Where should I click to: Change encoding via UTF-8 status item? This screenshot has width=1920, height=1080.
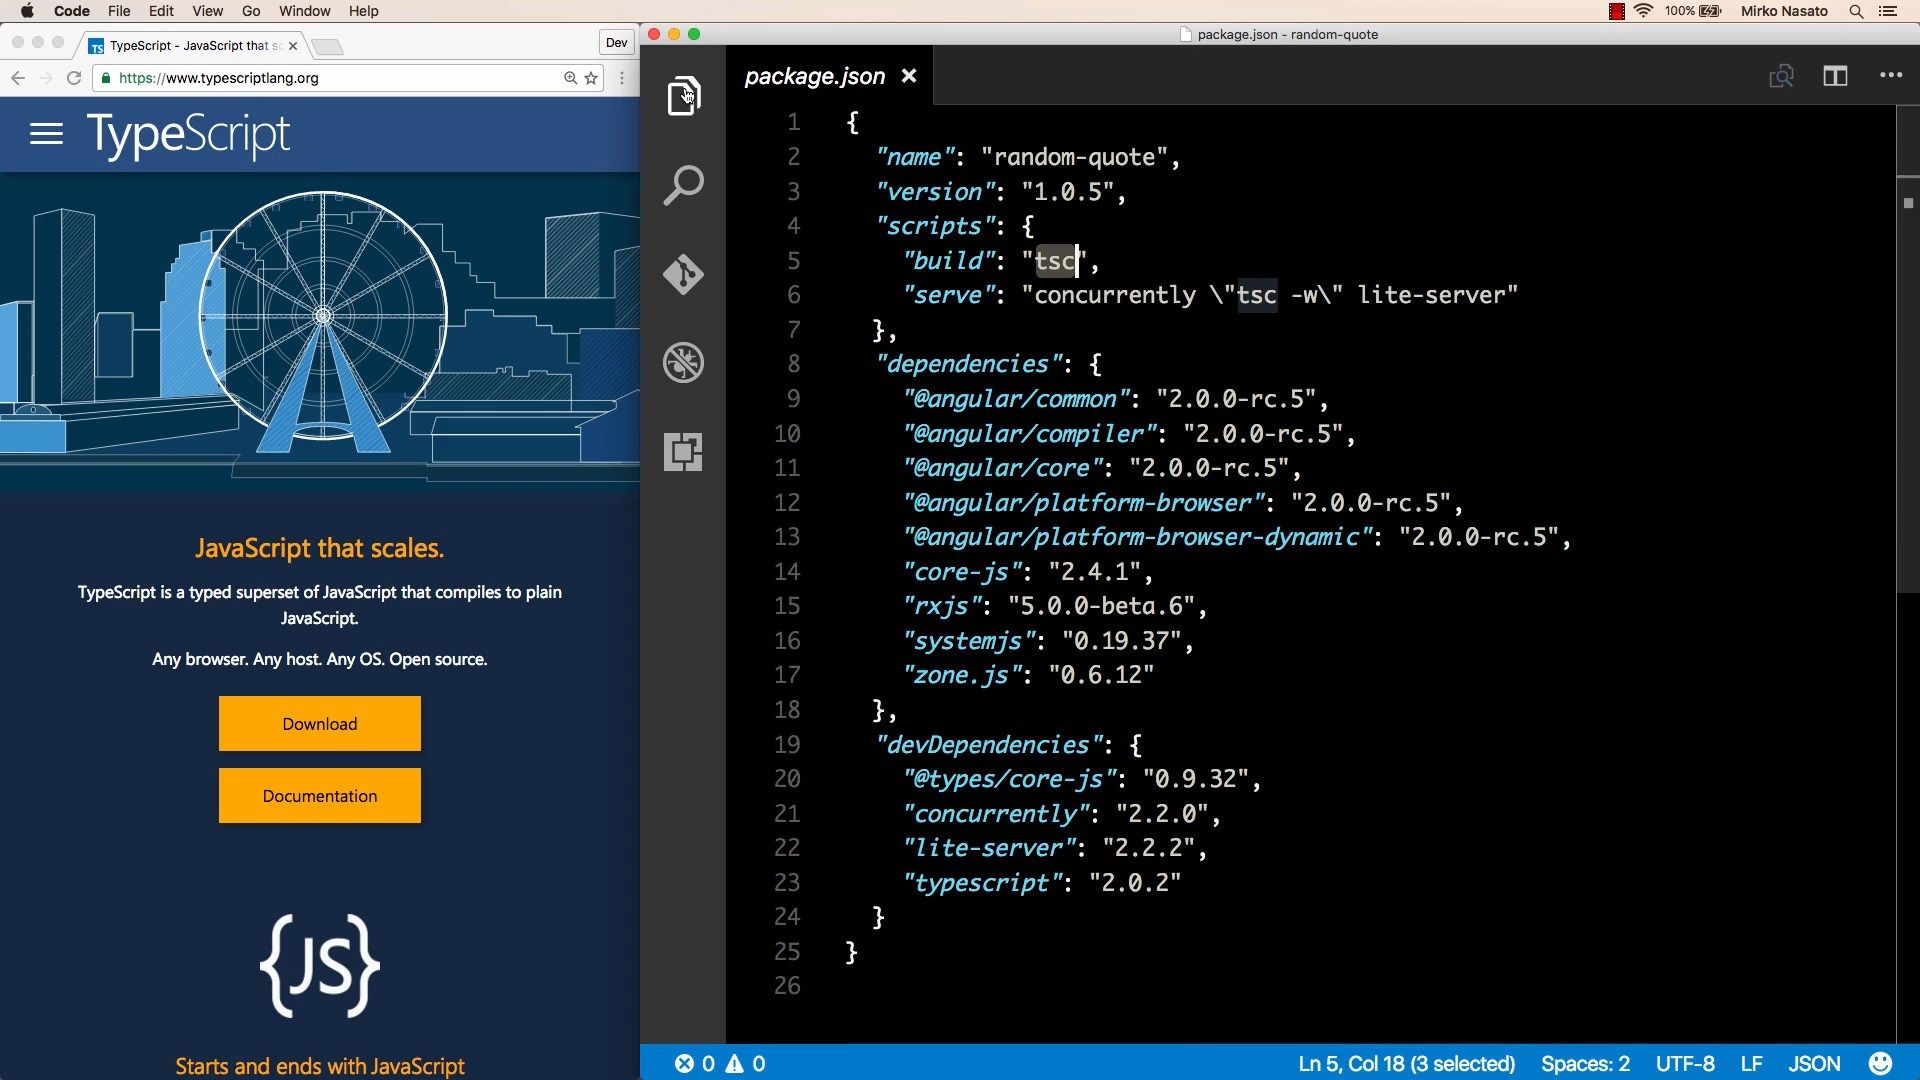(x=1685, y=1064)
